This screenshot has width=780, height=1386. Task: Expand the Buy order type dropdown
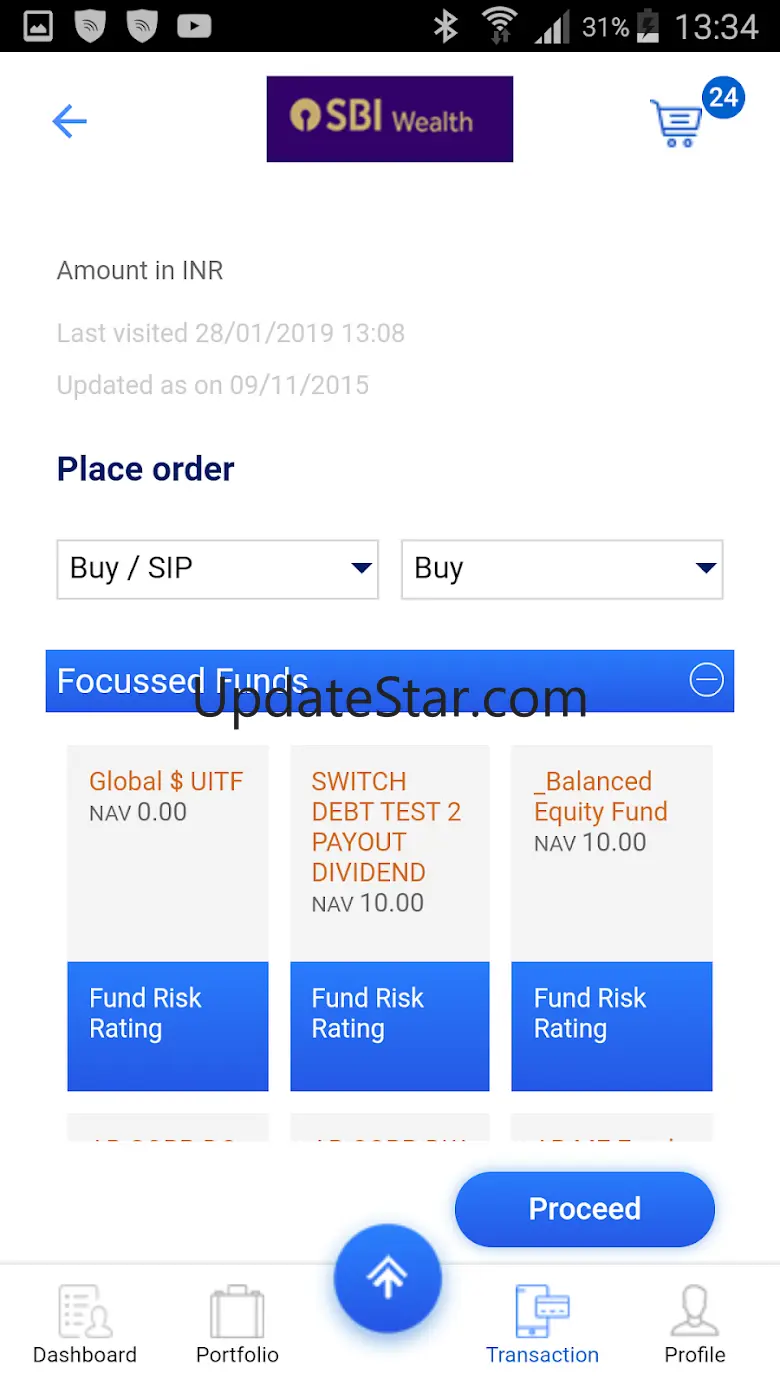click(561, 569)
